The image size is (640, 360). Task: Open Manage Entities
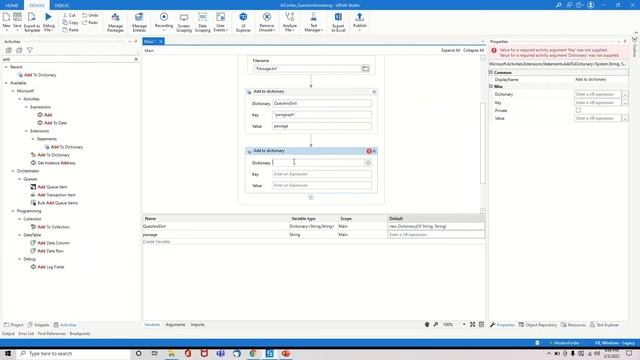[139, 22]
